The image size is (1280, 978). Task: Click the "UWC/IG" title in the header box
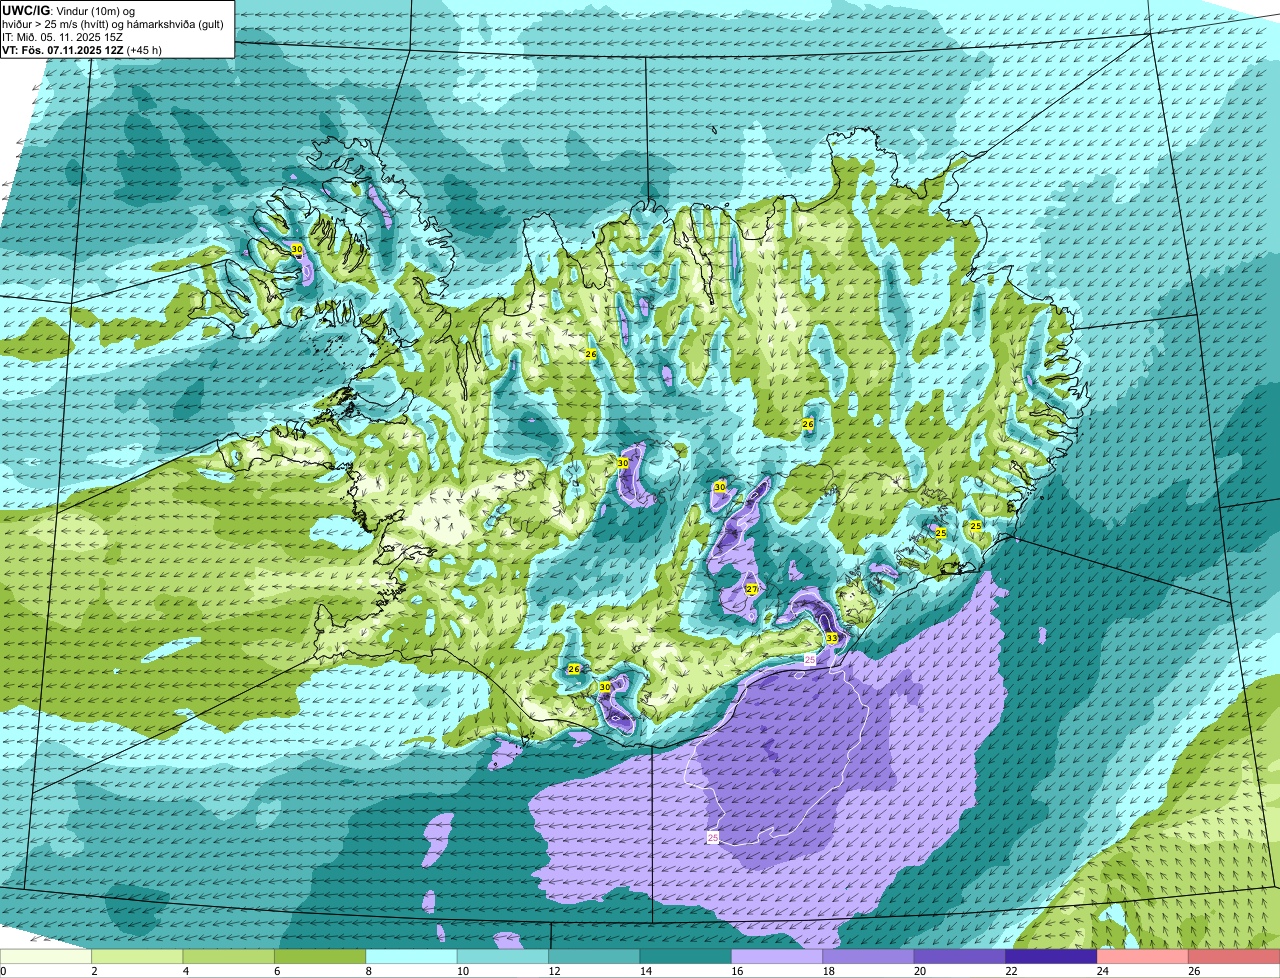(x=26, y=10)
